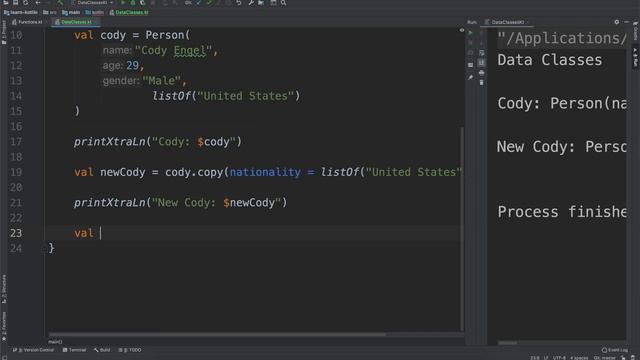Click the UTF-8 encoding status item
The width and height of the screenshot is (640, 360).
coord(559,358)
